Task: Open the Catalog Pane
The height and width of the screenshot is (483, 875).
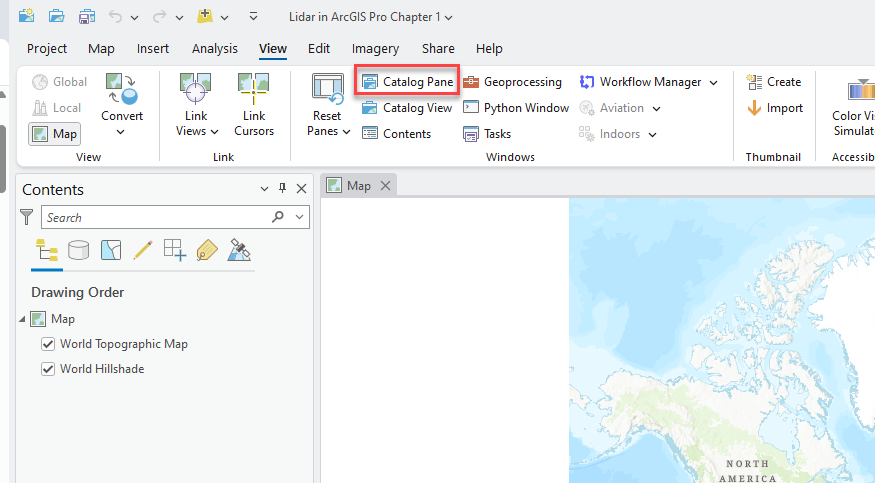Action: [x=407, y=82]
